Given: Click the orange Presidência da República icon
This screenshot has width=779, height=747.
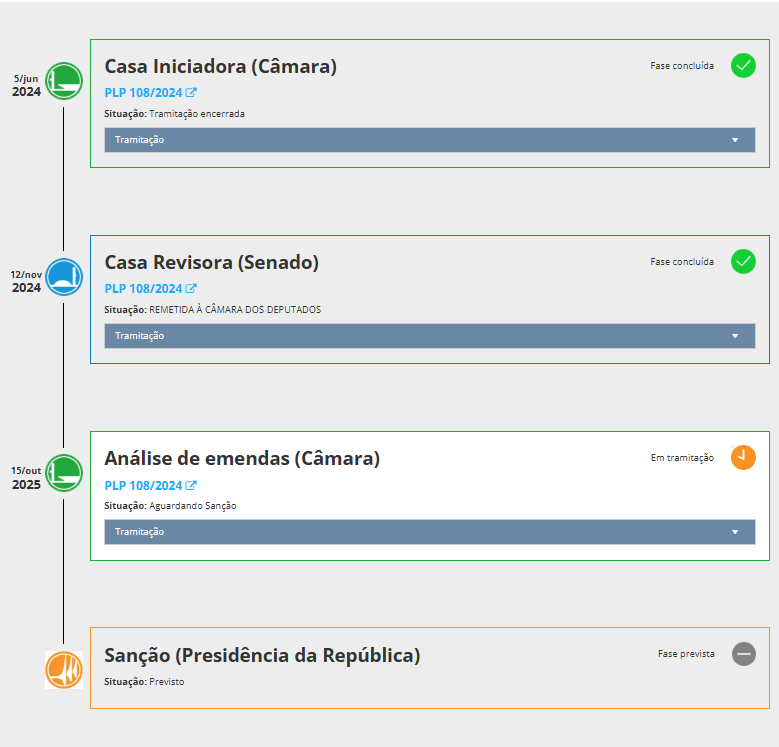Looking at the screenshot, I should [64, 669].
